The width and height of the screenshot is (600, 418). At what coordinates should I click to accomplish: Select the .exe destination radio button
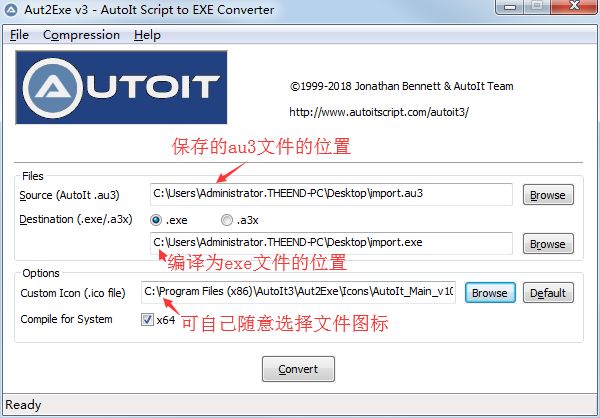pos(156,220)
